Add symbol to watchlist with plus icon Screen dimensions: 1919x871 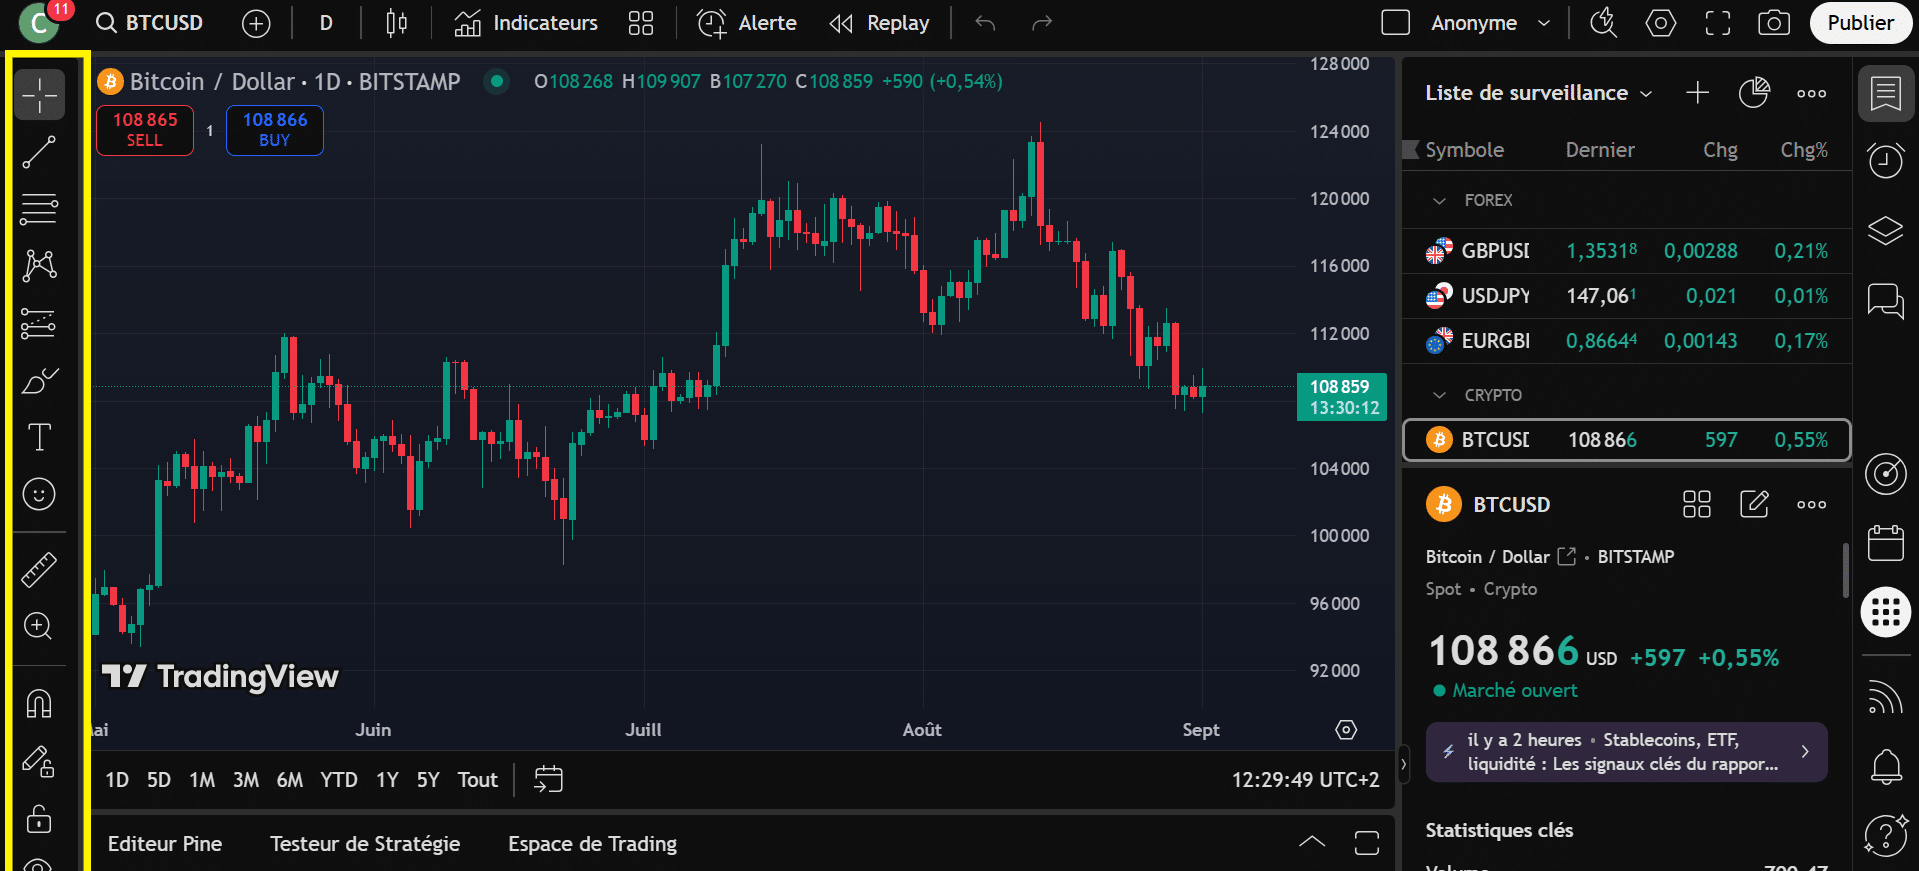pyautogui.click(x=1697, y=93)
